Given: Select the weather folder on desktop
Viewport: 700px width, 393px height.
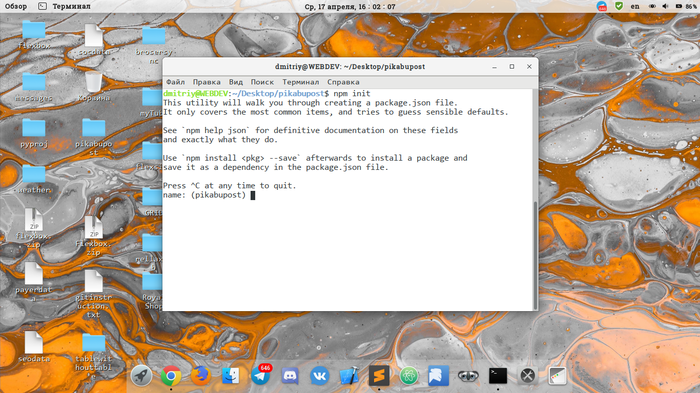Looking at the screenshot, I should [x=34, y=179].
